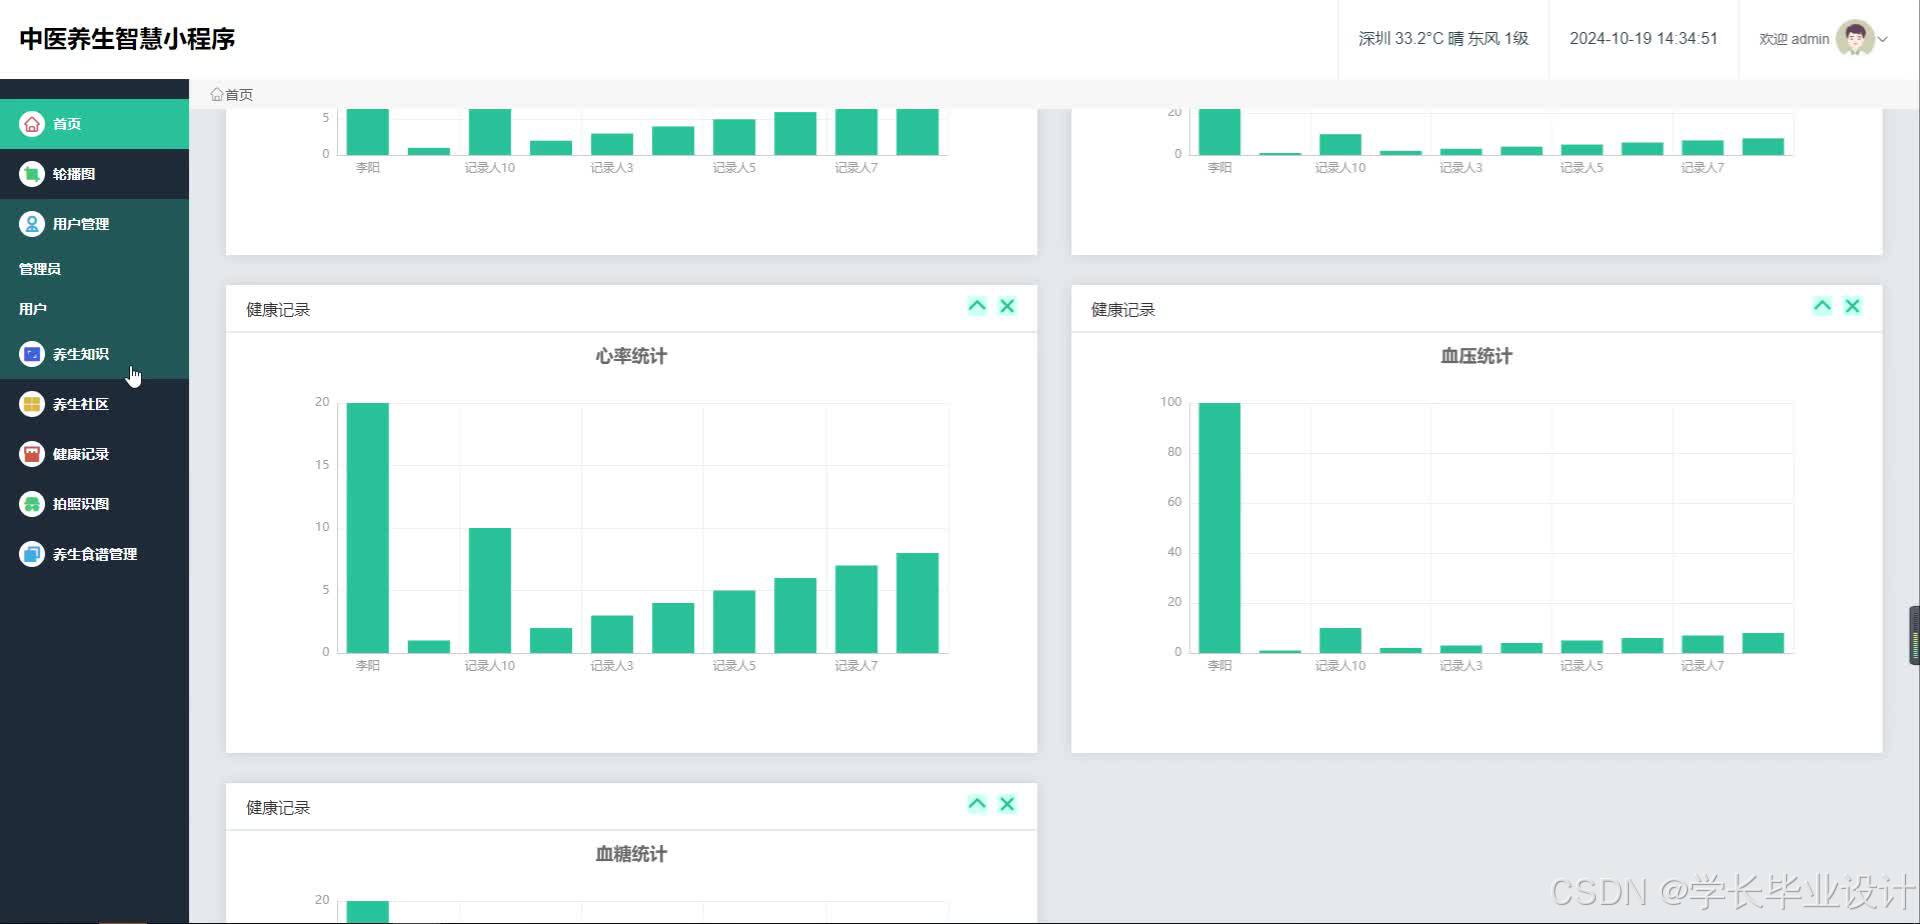The image size is (1920, 924).
Task: Click the admin avatar picture
Action: [x=1855, y=39]
